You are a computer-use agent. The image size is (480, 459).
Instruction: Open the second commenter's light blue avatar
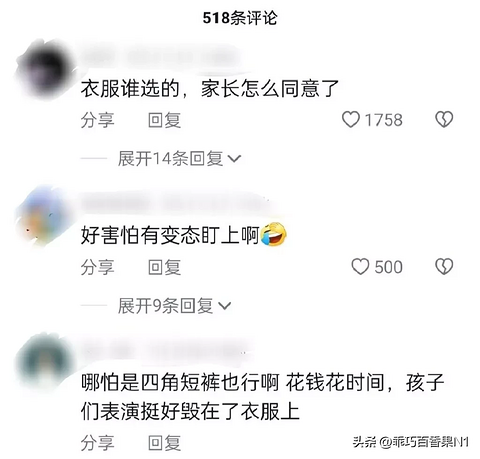click(x=45, y=216)
